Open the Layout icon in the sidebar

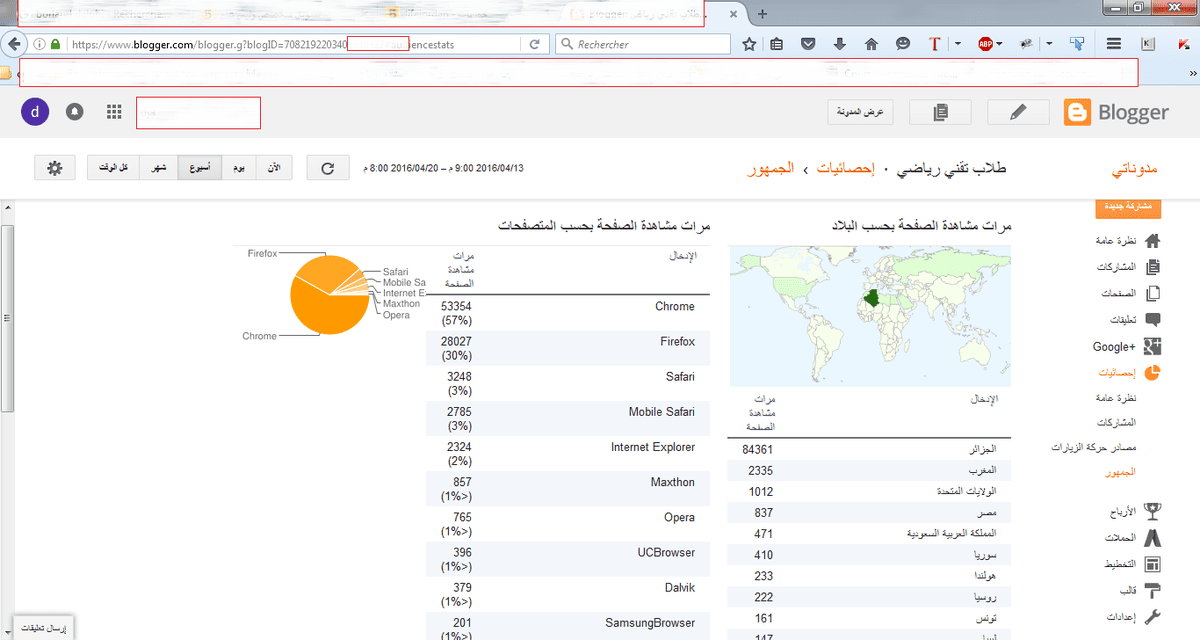click(x=1152, y=565)
